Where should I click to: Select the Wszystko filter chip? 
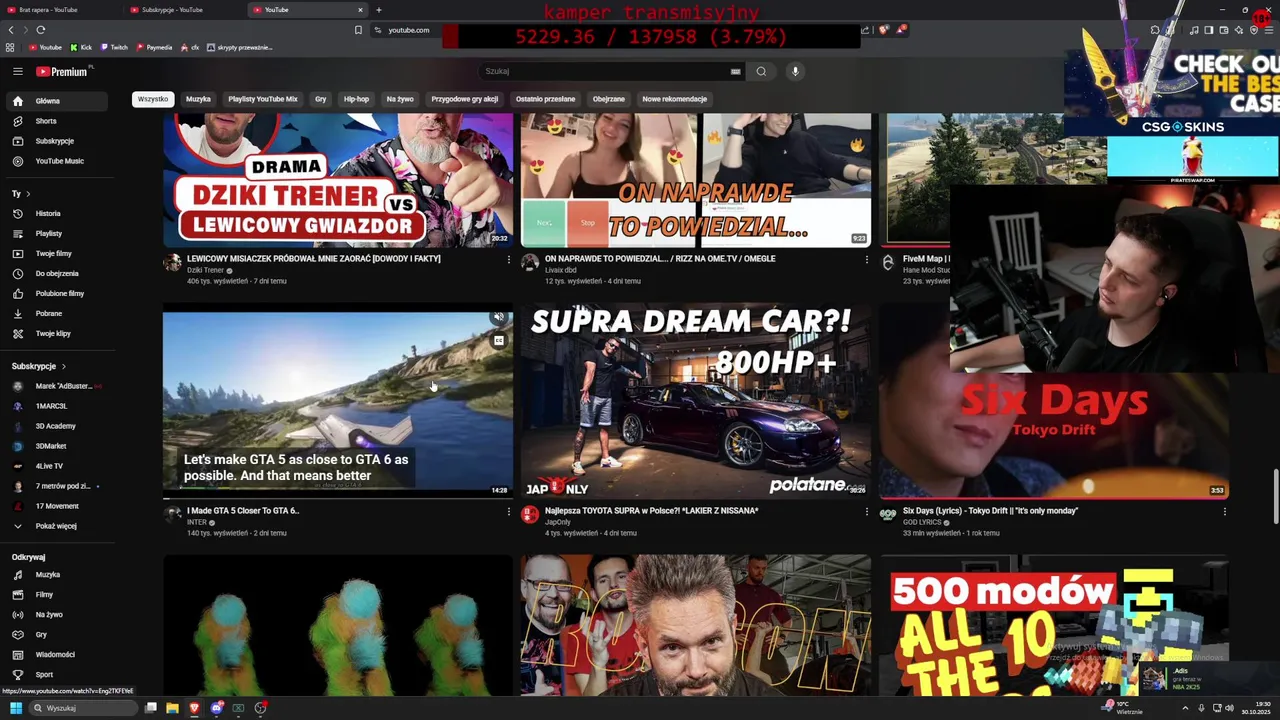[x=153, y=99]
